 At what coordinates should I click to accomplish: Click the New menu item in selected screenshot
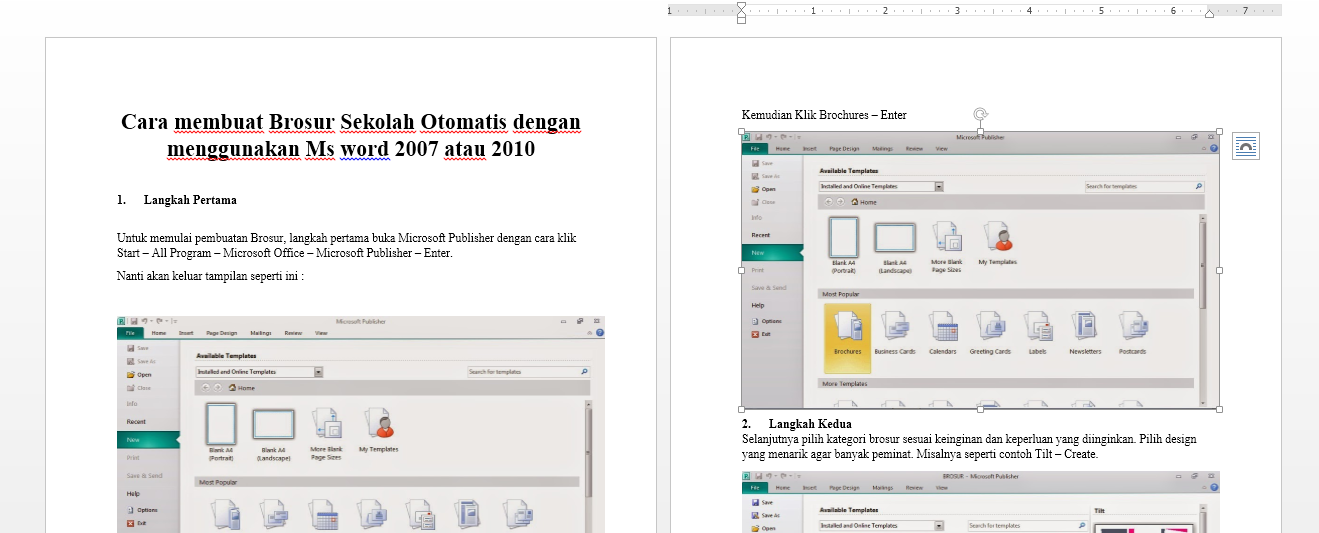[x=771, y=252]
